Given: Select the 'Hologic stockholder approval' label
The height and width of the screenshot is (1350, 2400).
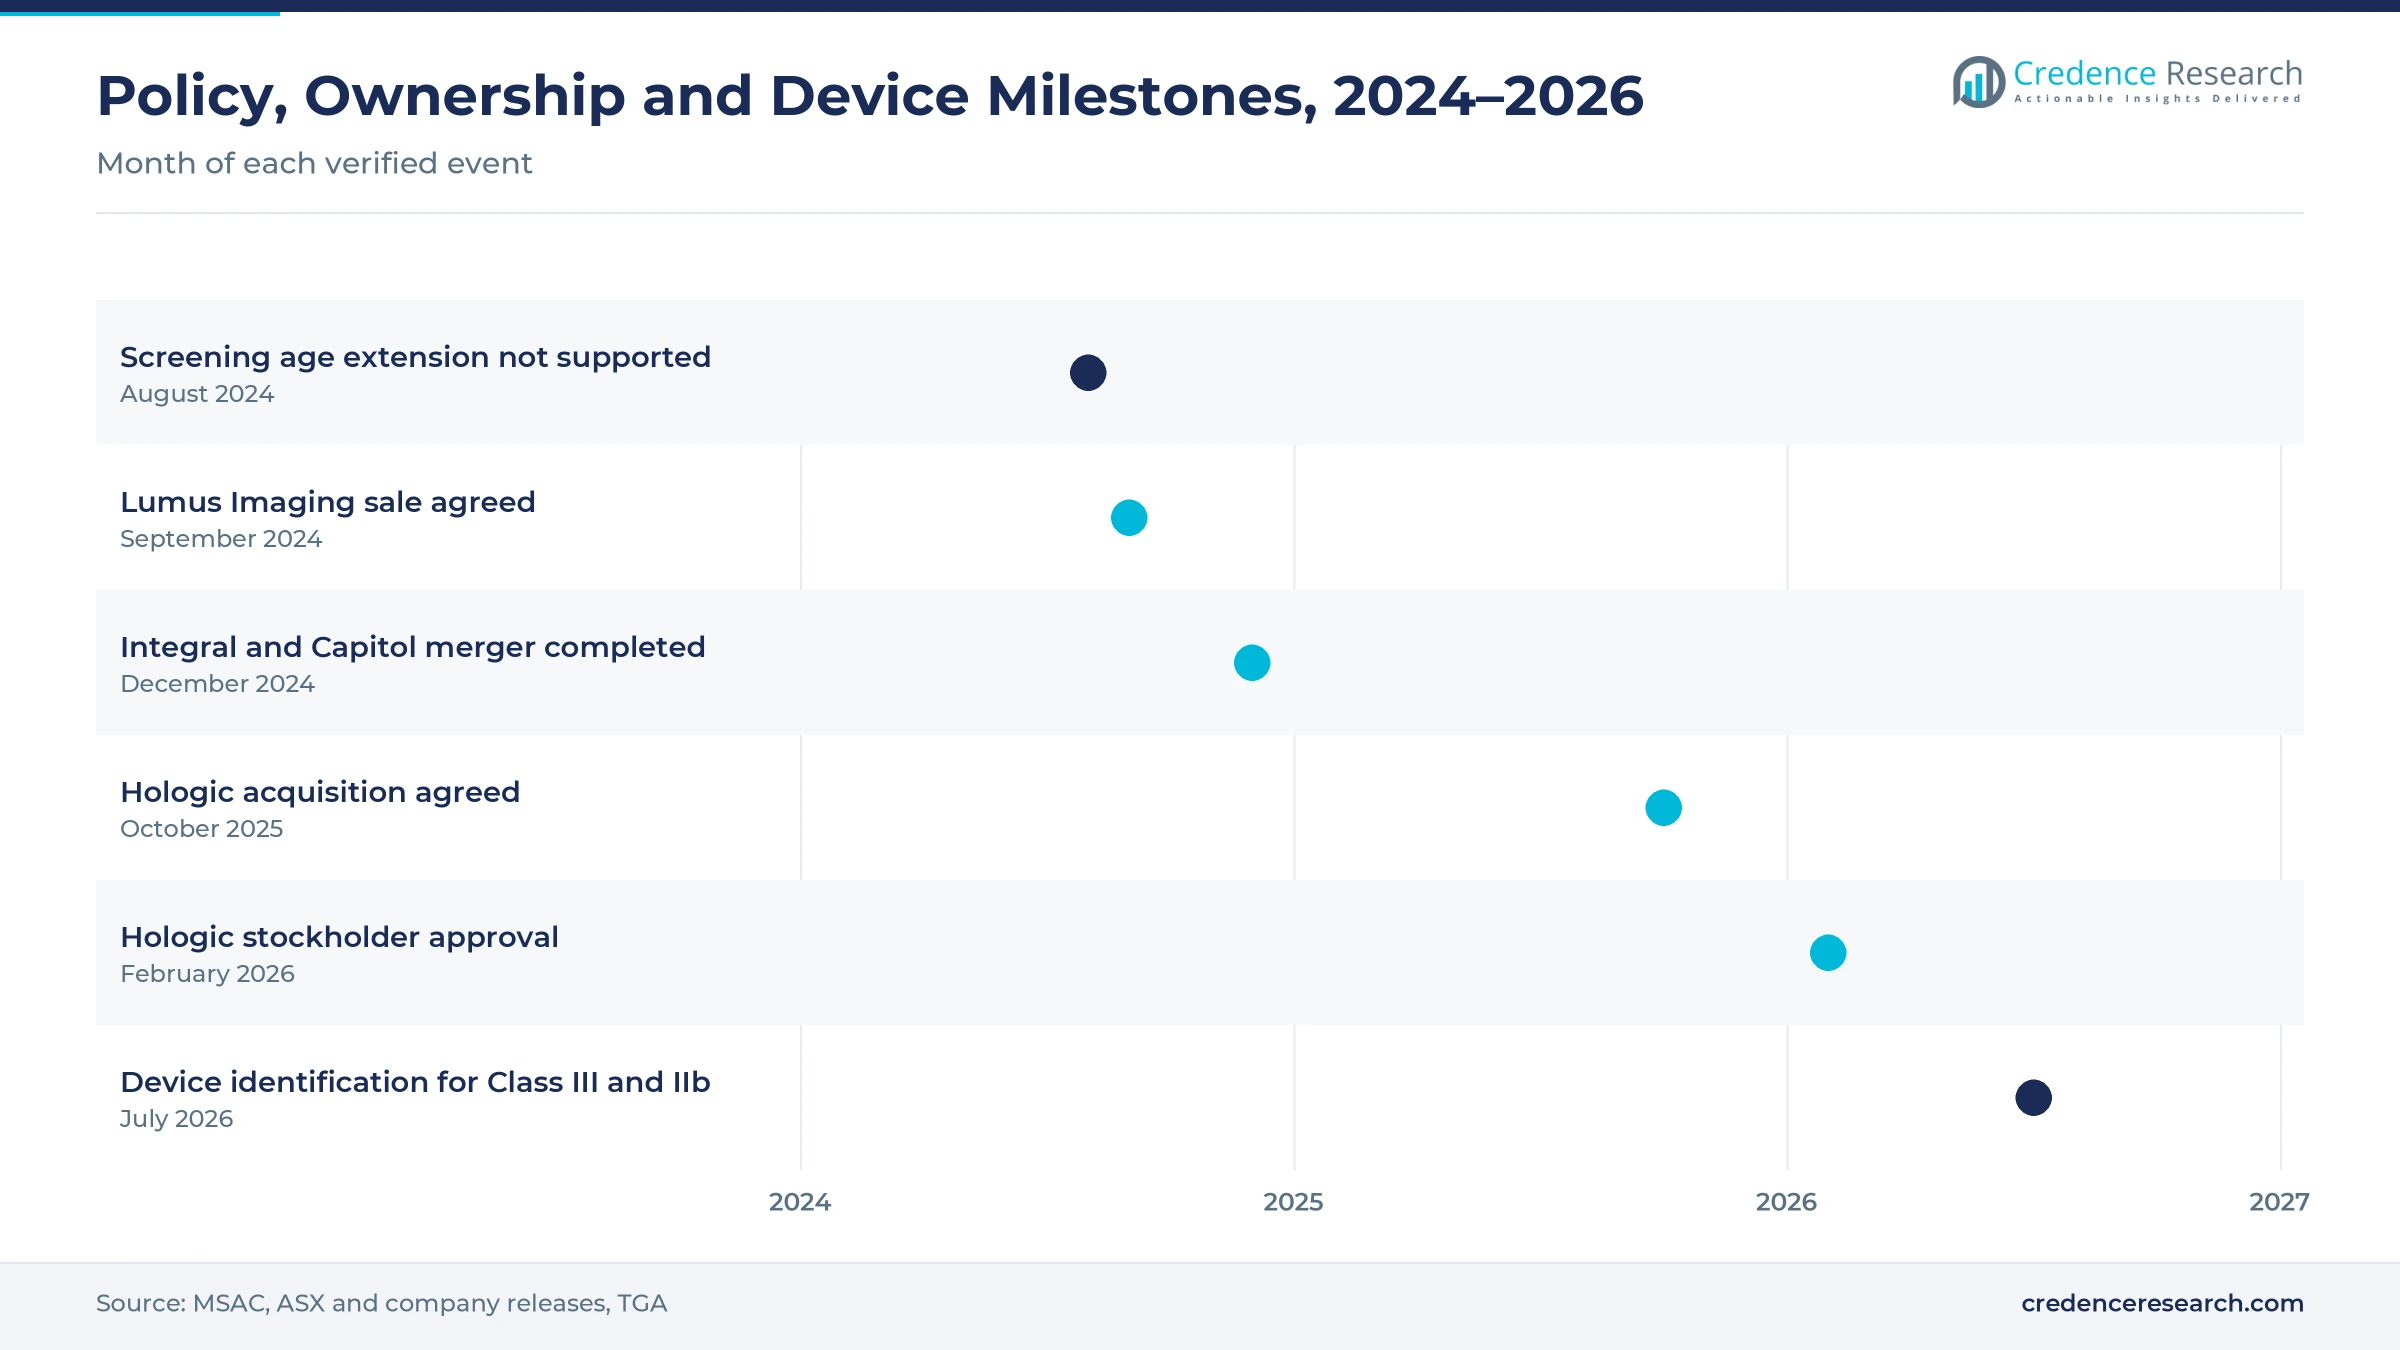Looking at the screenshot, I should pyautogui.click(x=339, y=937).
